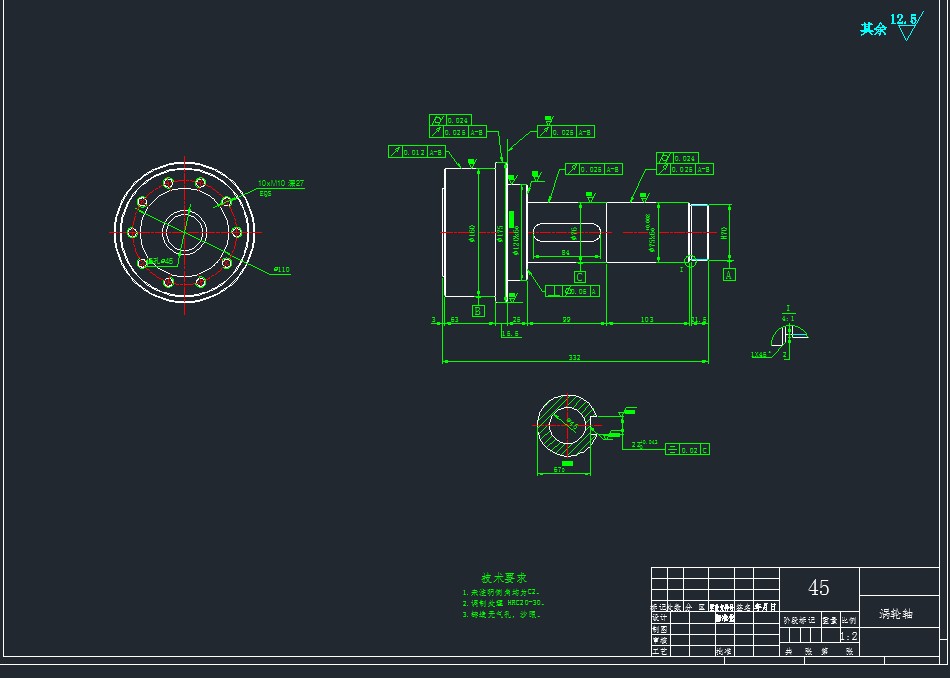This screenshot has height=678, width=950.
Task: Select the φ110 bolt circle dimension
Action: (282, 270)
